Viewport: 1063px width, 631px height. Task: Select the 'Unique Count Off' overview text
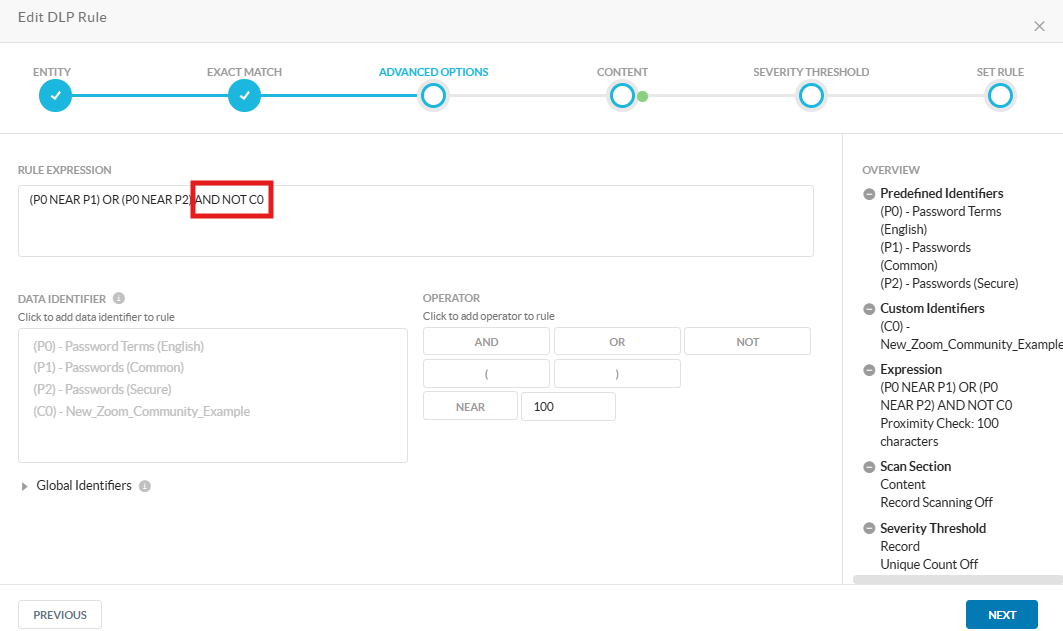pos(929,564)
